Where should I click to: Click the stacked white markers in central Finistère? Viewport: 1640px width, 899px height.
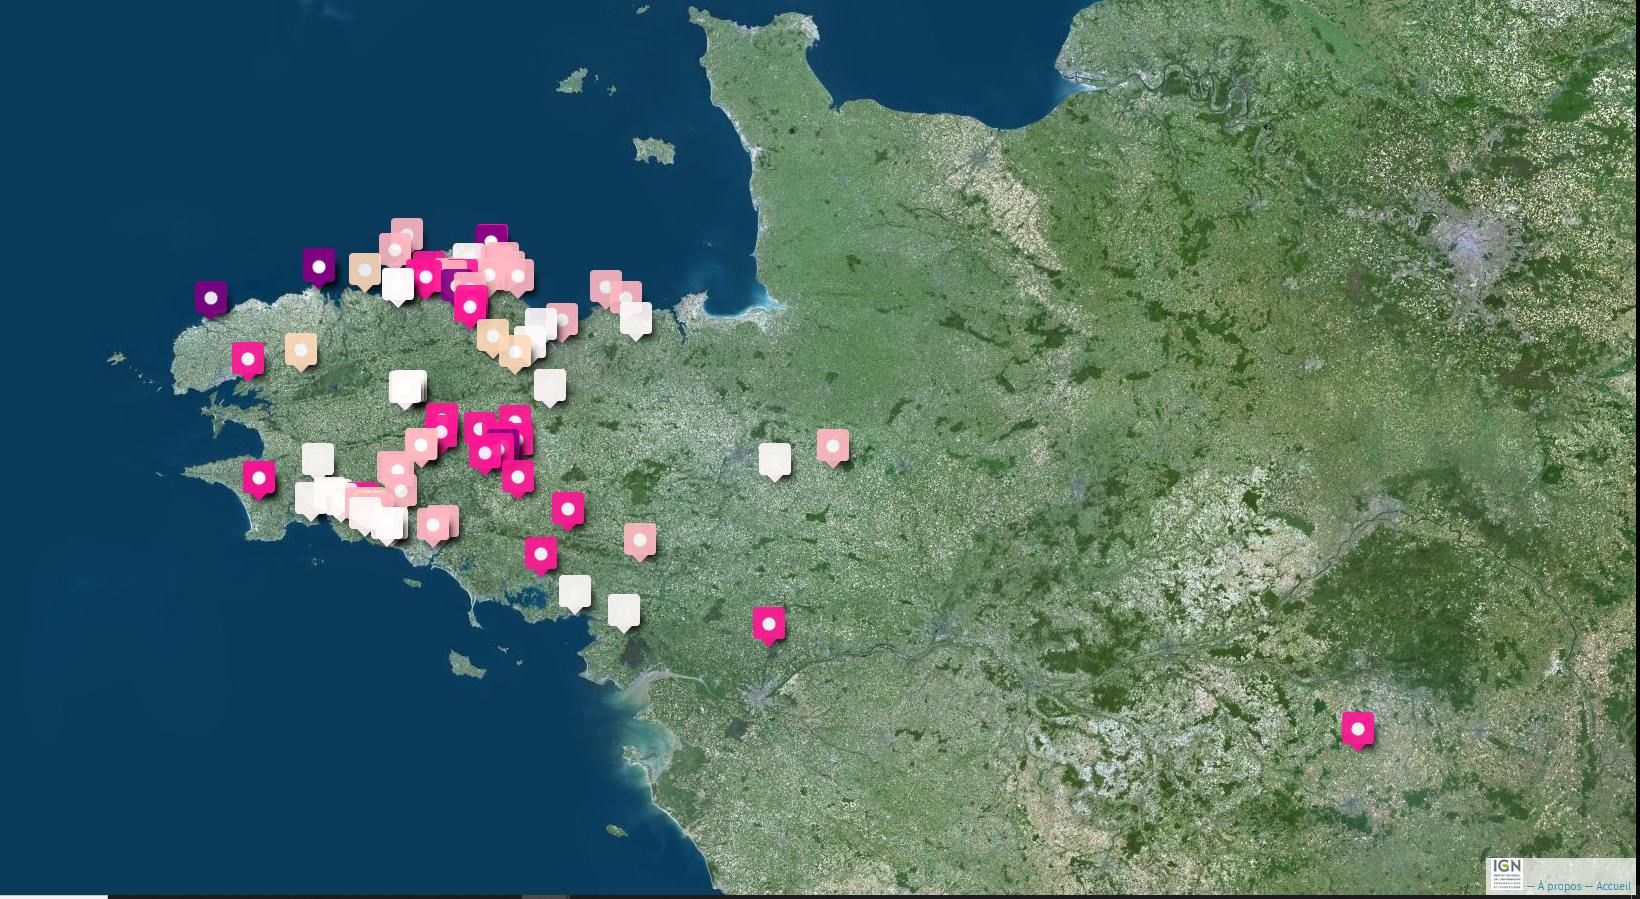click(407, 387)
